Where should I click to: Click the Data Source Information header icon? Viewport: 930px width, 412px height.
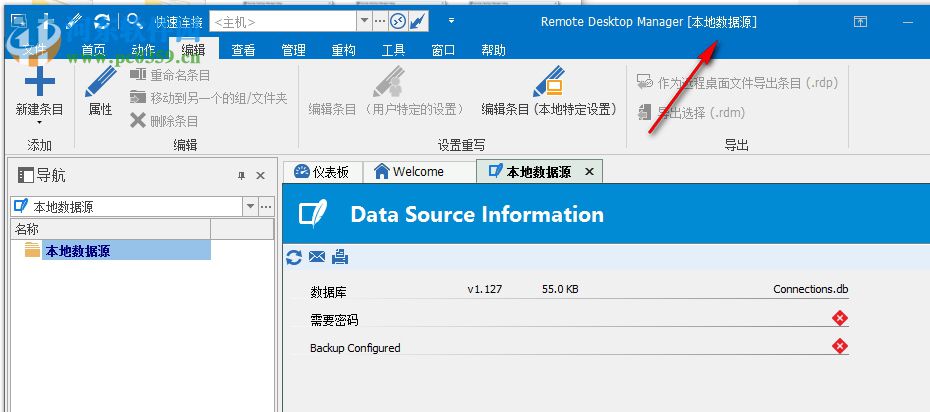coord(313,213)
